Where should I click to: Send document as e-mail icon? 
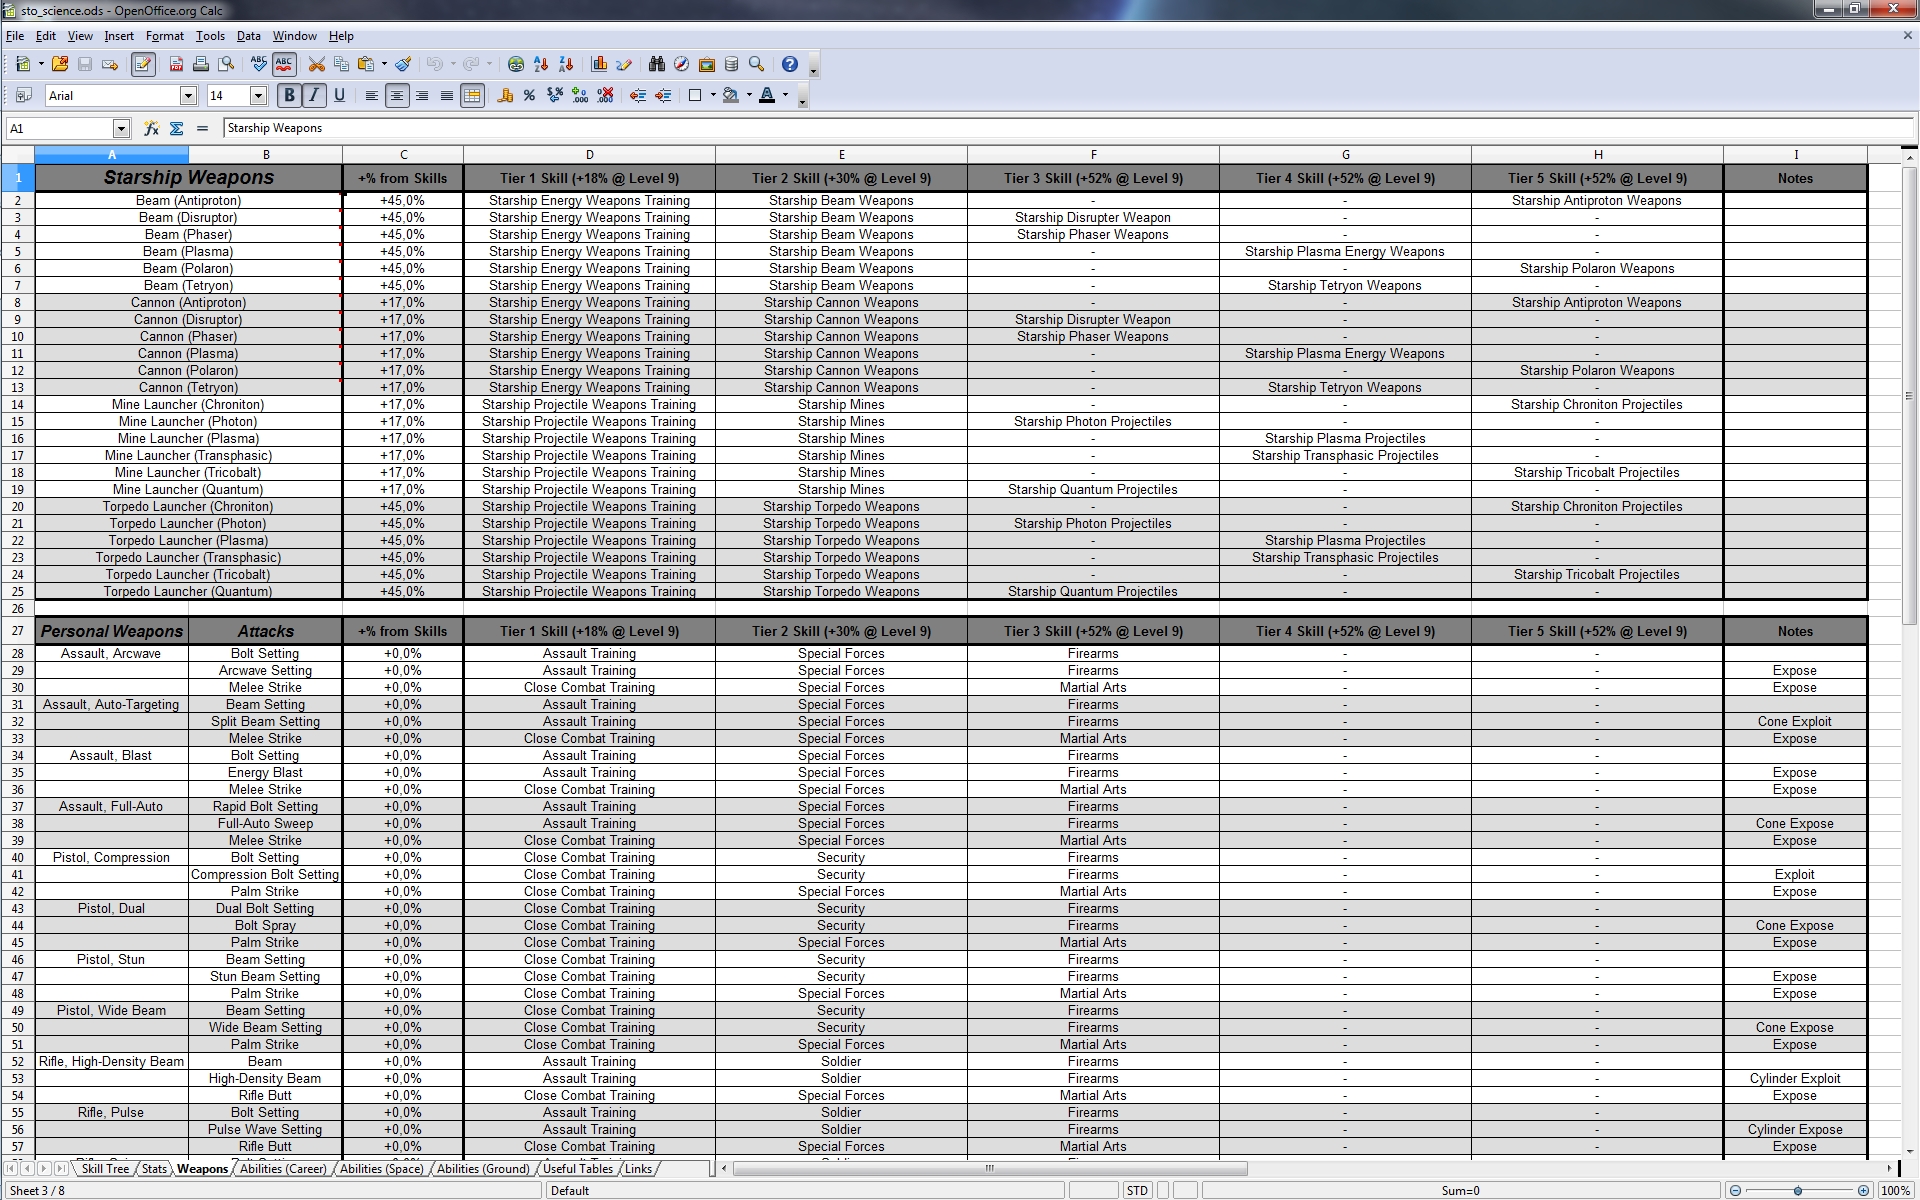pos(110,64)
